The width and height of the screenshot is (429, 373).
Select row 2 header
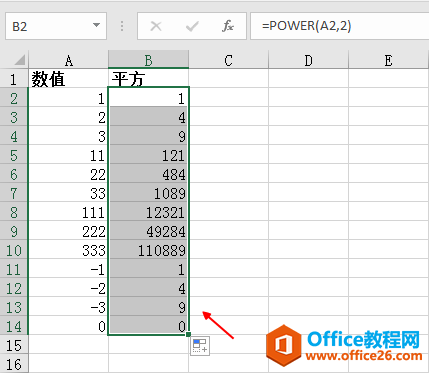pos(14,97)
